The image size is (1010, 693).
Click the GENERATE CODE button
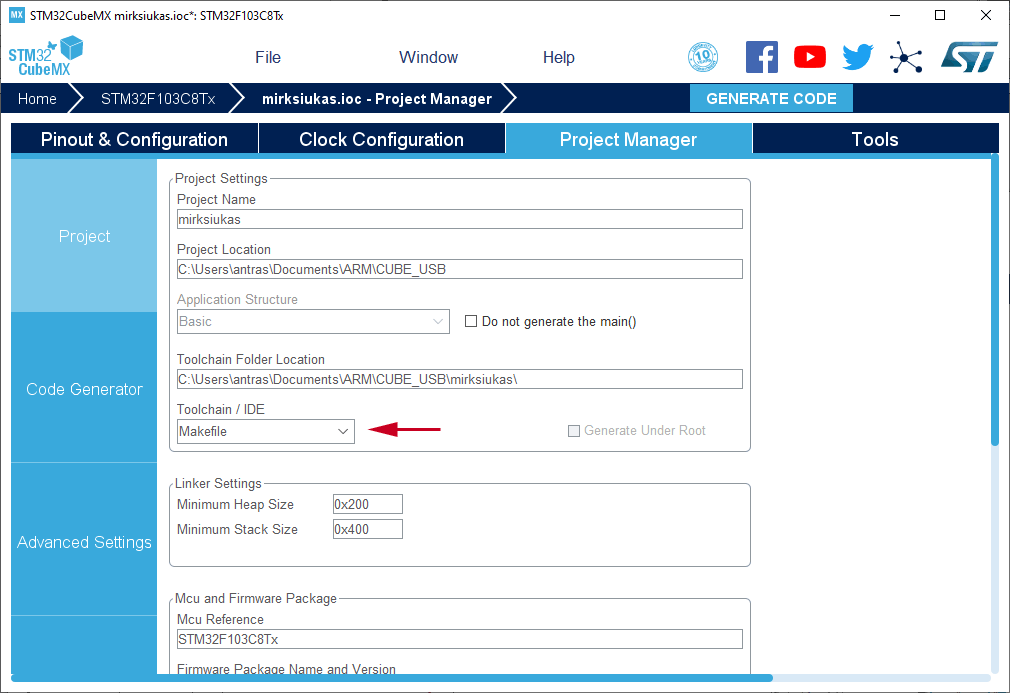pyautogui.click(x=771, y=99)
